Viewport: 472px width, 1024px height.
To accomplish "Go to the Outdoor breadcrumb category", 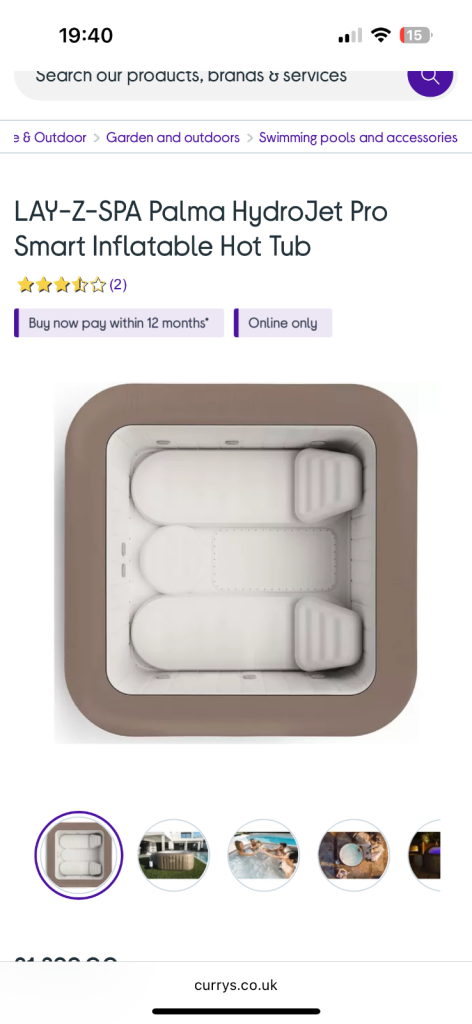I will (x=51, y=138).
